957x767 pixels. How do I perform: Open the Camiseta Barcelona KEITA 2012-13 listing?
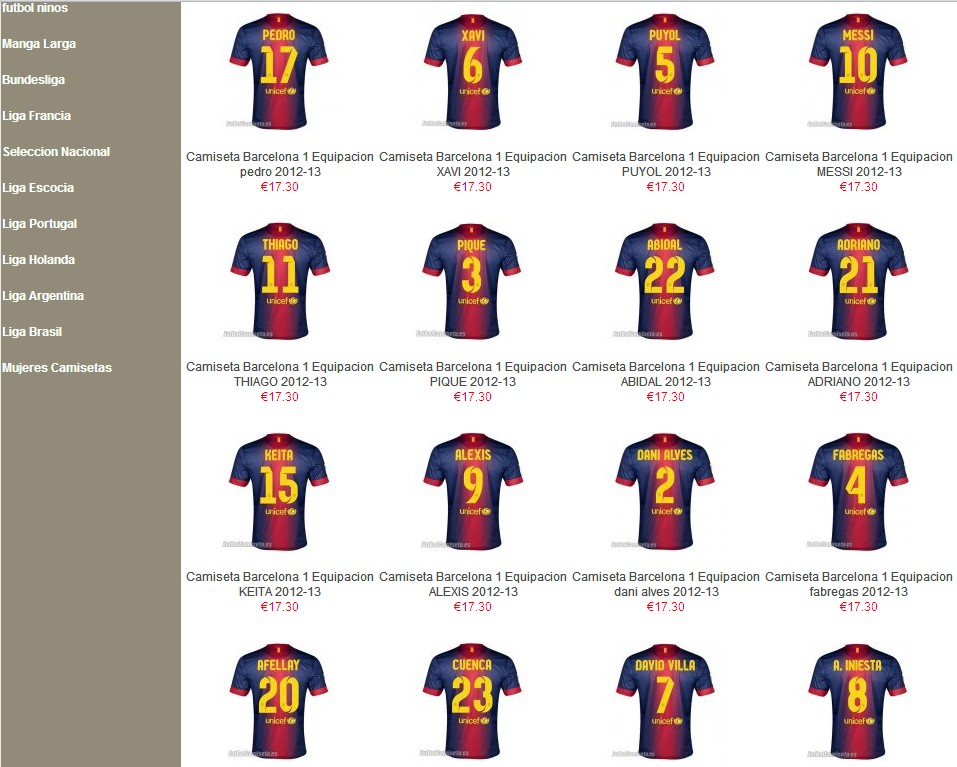point(278,582)
